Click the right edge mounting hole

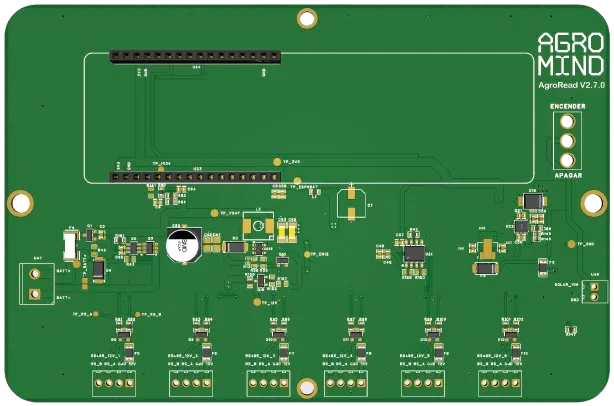(594, 202)
